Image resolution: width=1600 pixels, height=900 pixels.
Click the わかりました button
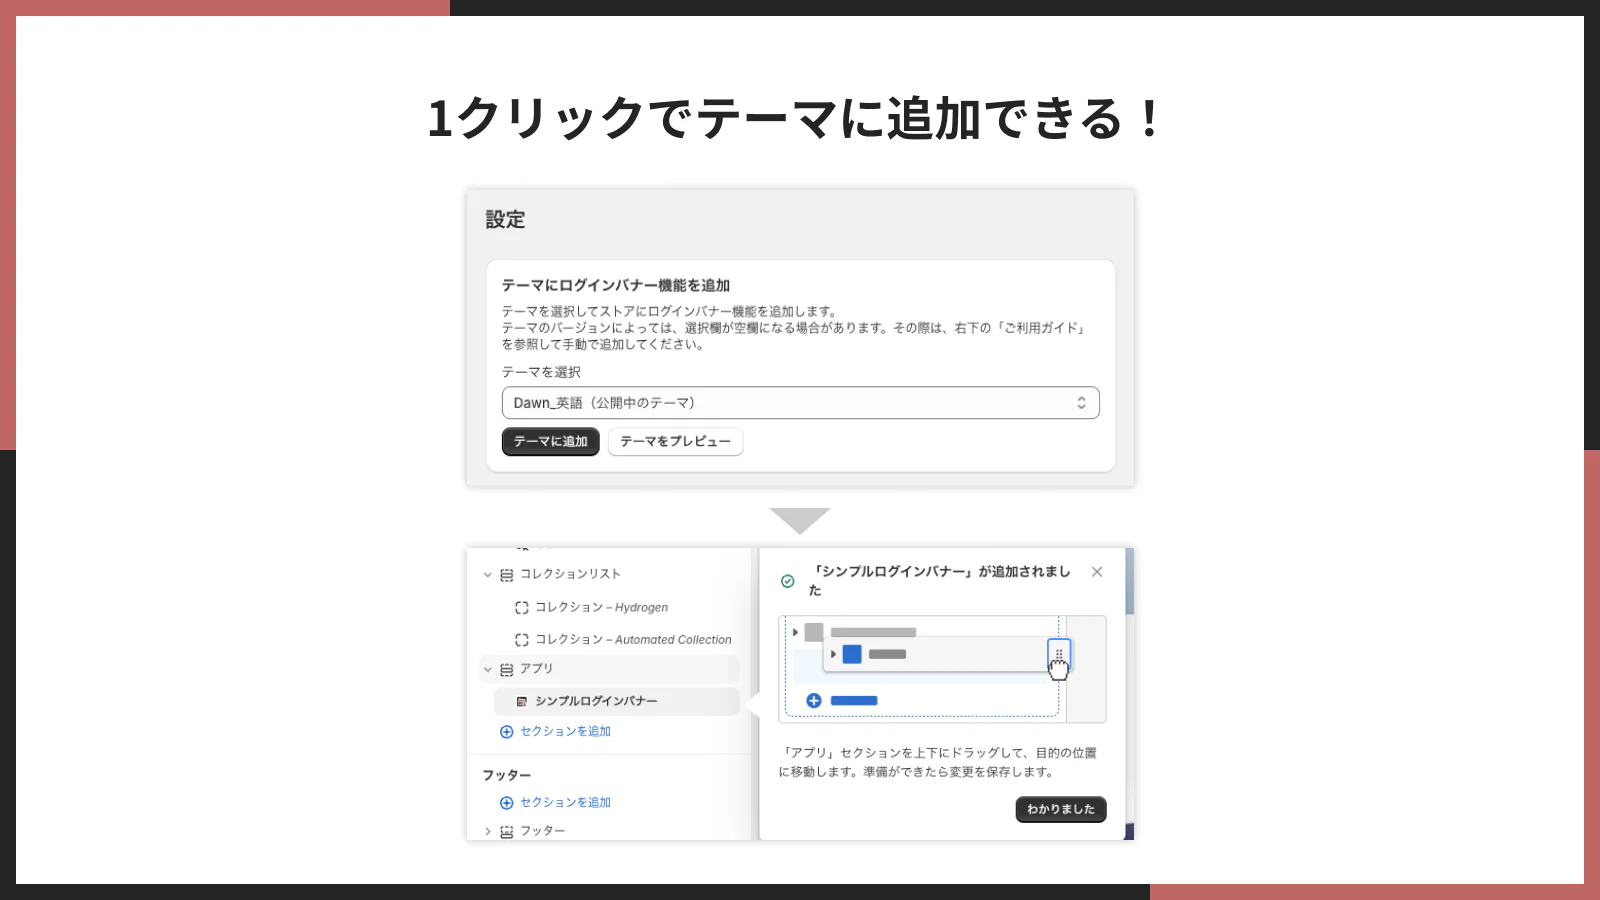pos(1061,809)
